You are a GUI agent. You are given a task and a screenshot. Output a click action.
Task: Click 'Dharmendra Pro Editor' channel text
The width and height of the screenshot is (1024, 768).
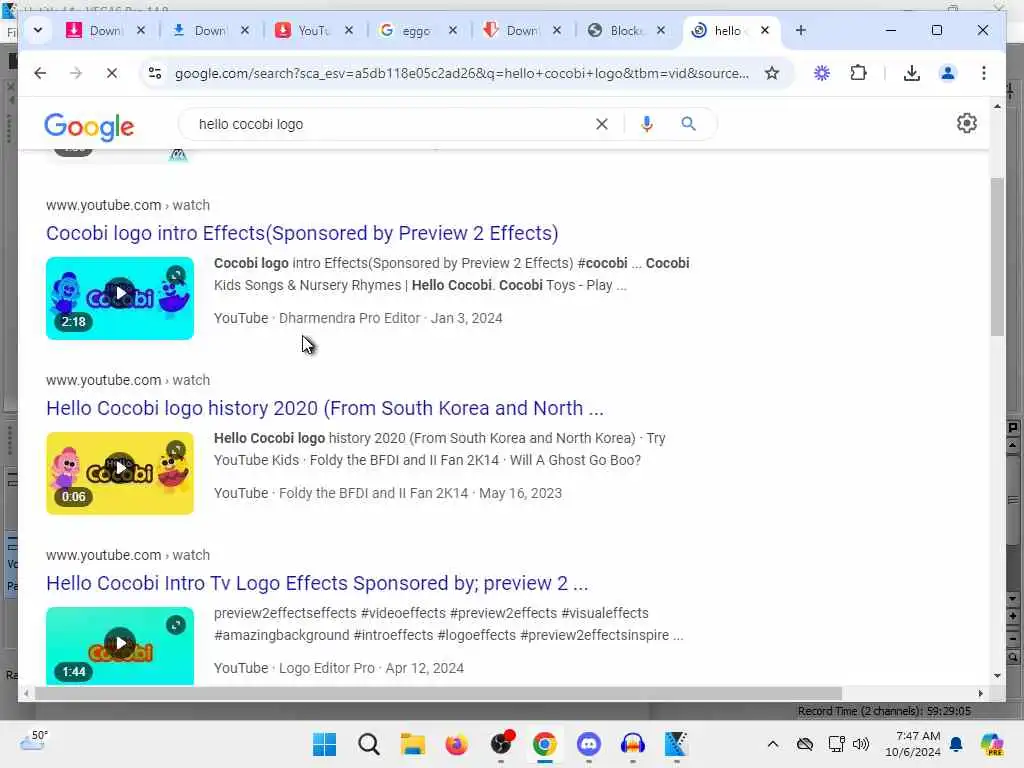coord(349,318)
